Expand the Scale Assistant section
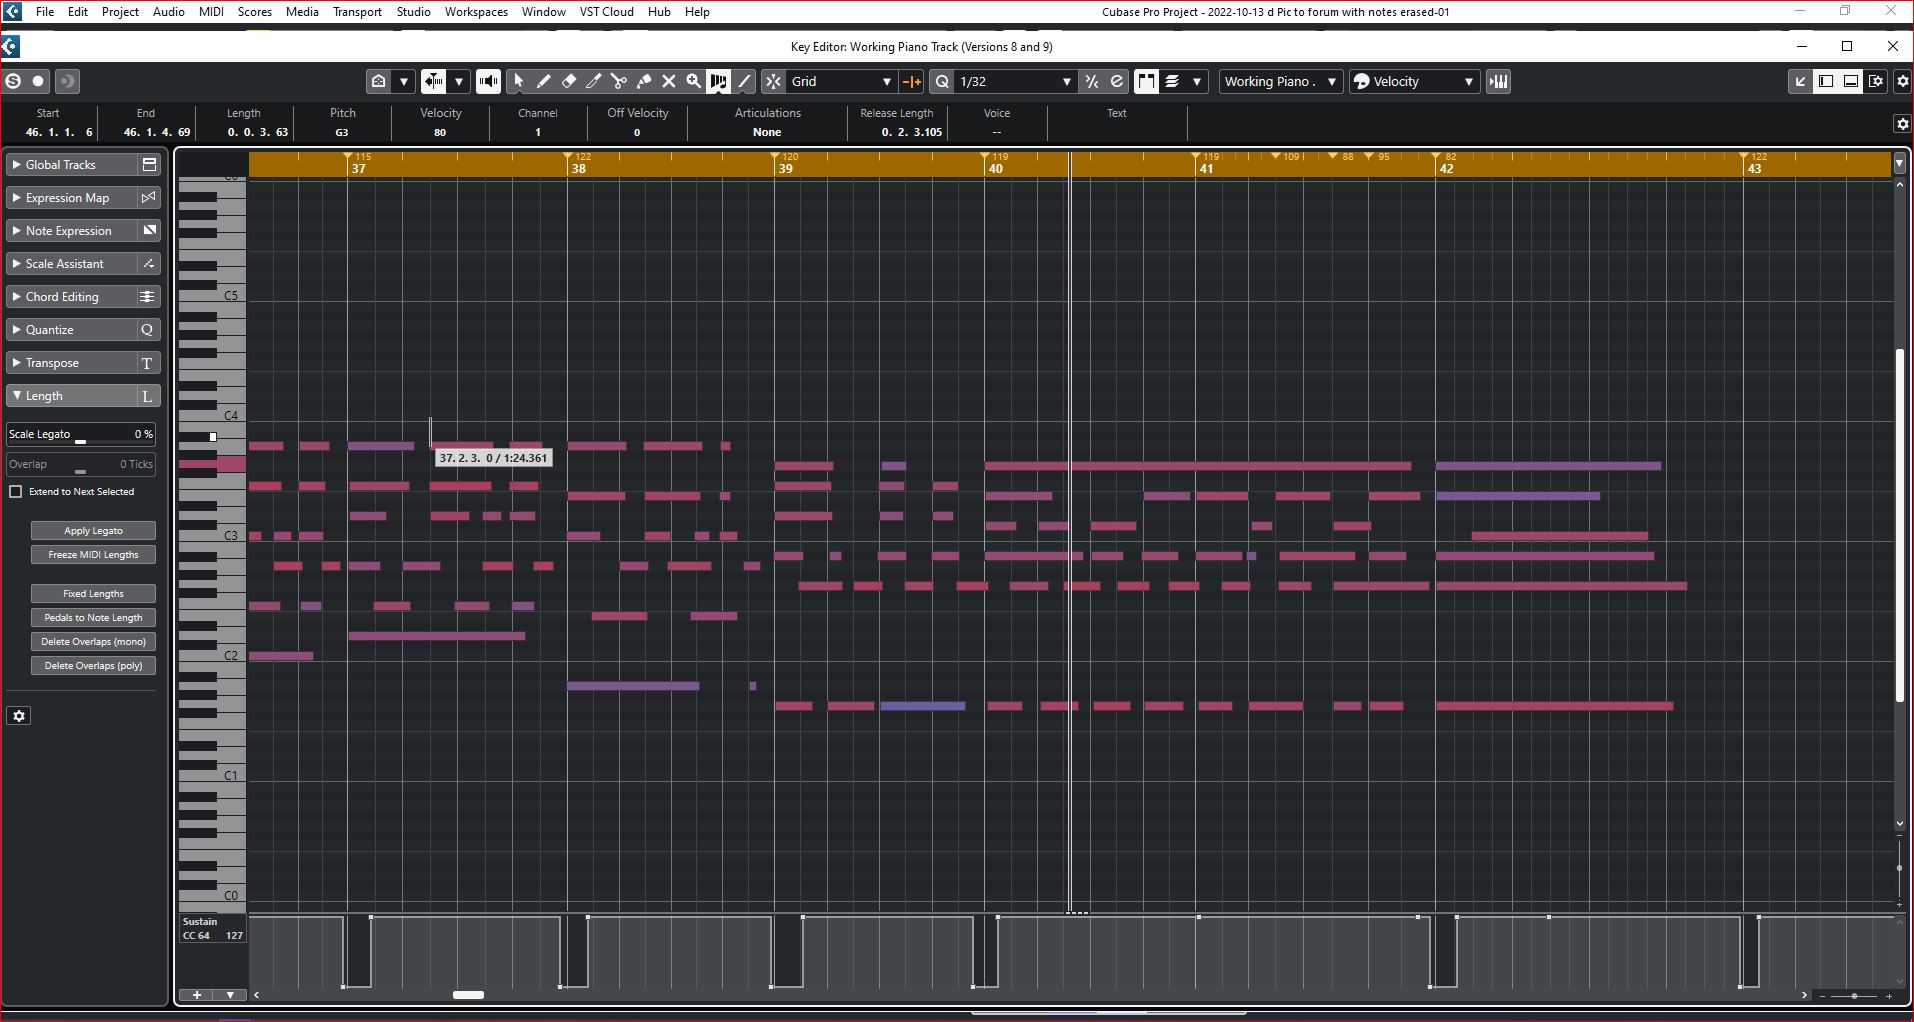 tap(71, 264)
